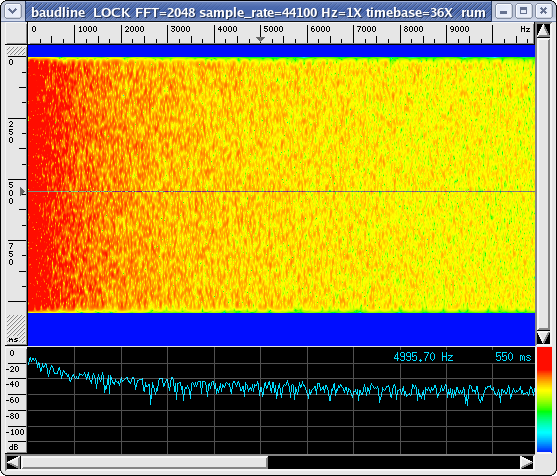This screenshot has width=557, height=476.
Task: Click the dB unit label on spectrum axis
Action: tap(13, 447)
